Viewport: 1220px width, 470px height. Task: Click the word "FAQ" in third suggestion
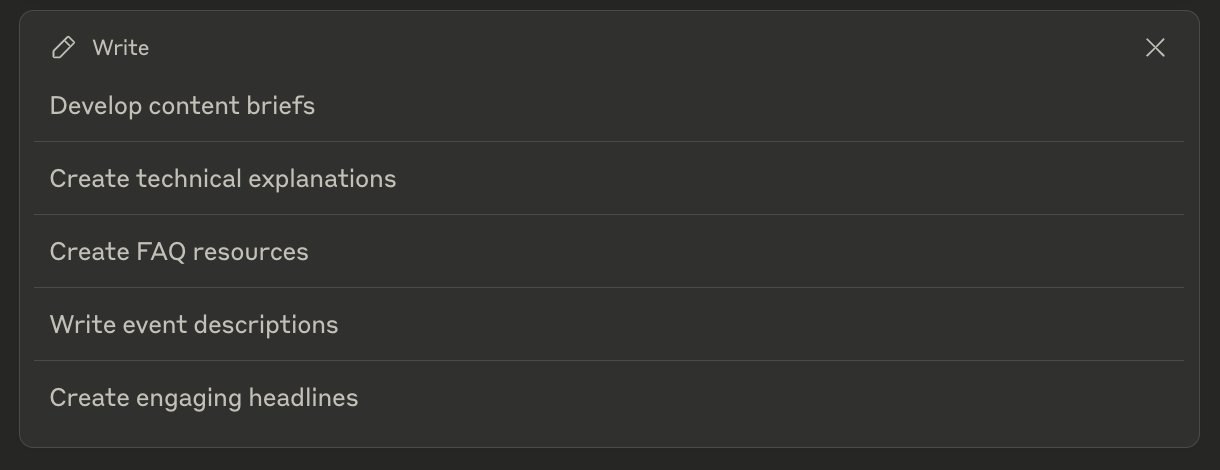tap(161, 252)
